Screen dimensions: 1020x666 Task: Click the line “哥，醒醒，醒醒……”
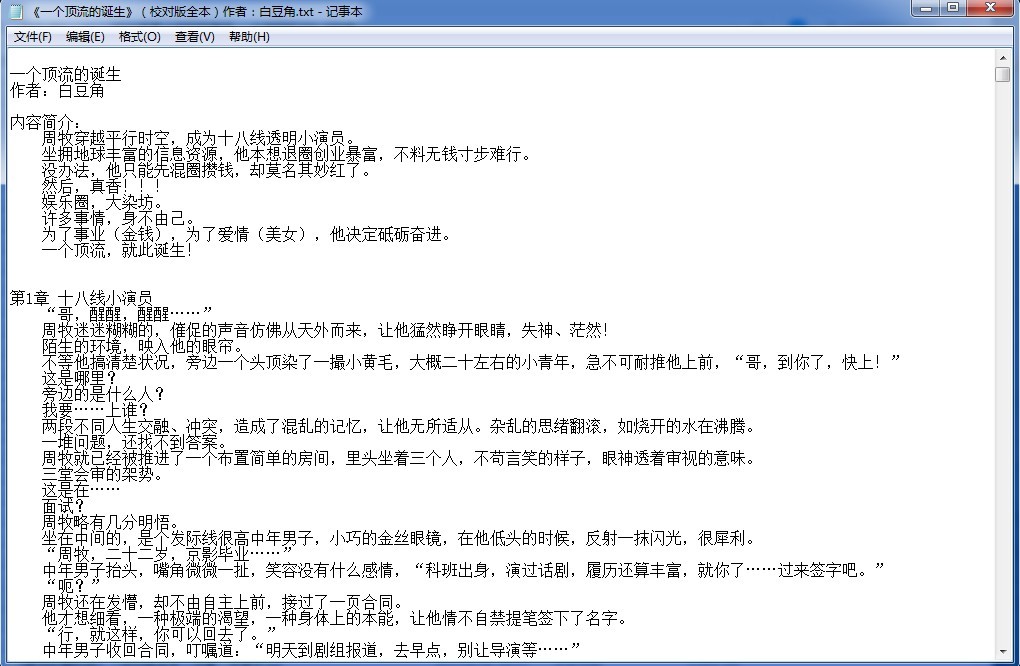128,313
